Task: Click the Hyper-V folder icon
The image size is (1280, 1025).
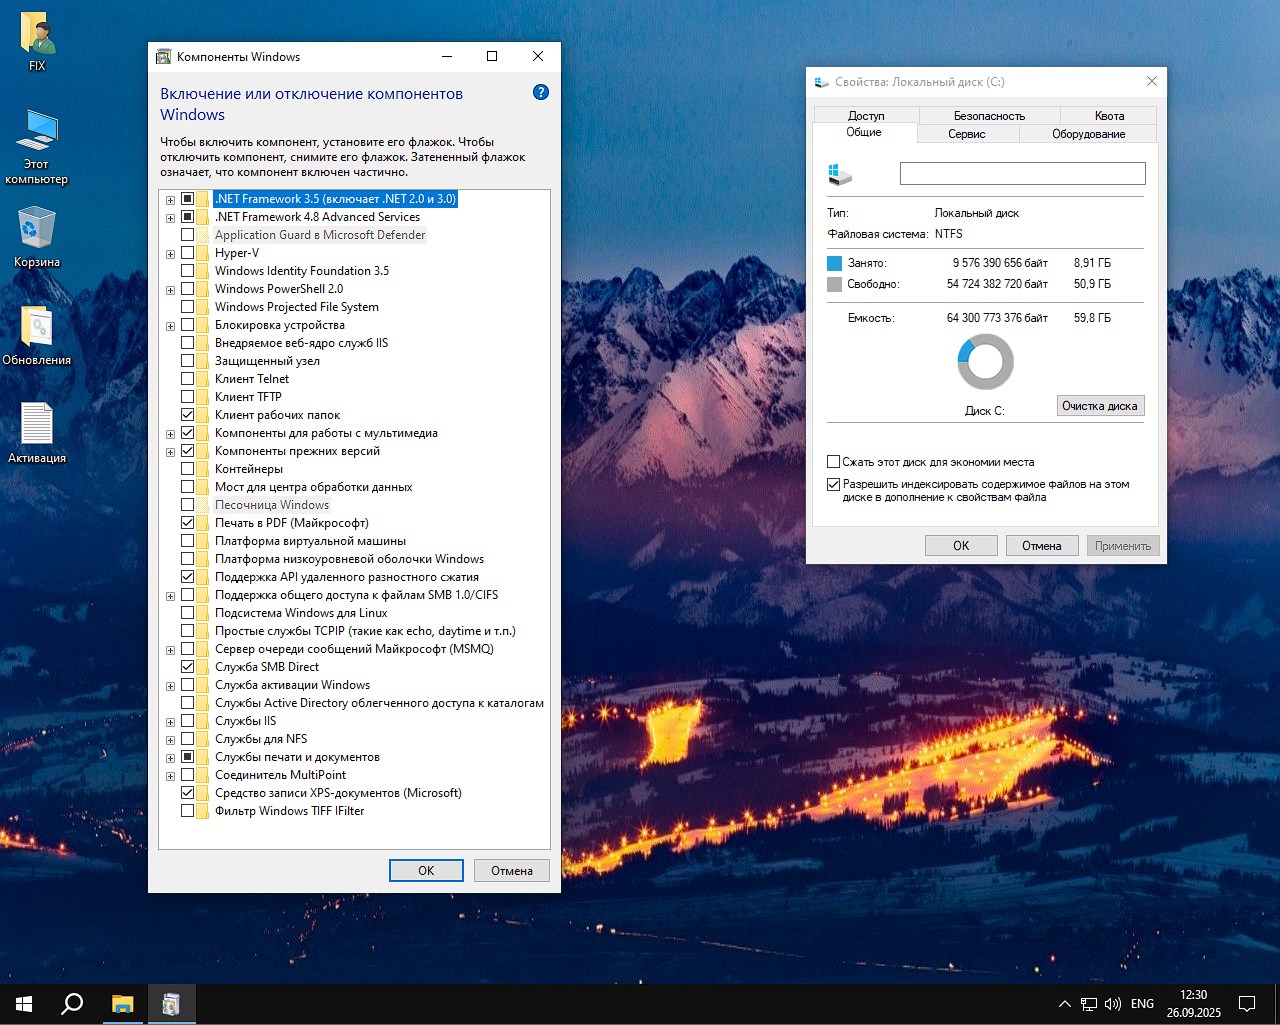Action: coord(203,253)
